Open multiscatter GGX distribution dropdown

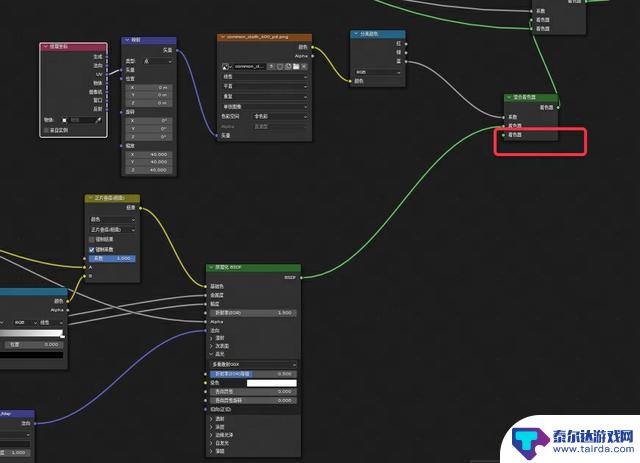tap(253, 364)
